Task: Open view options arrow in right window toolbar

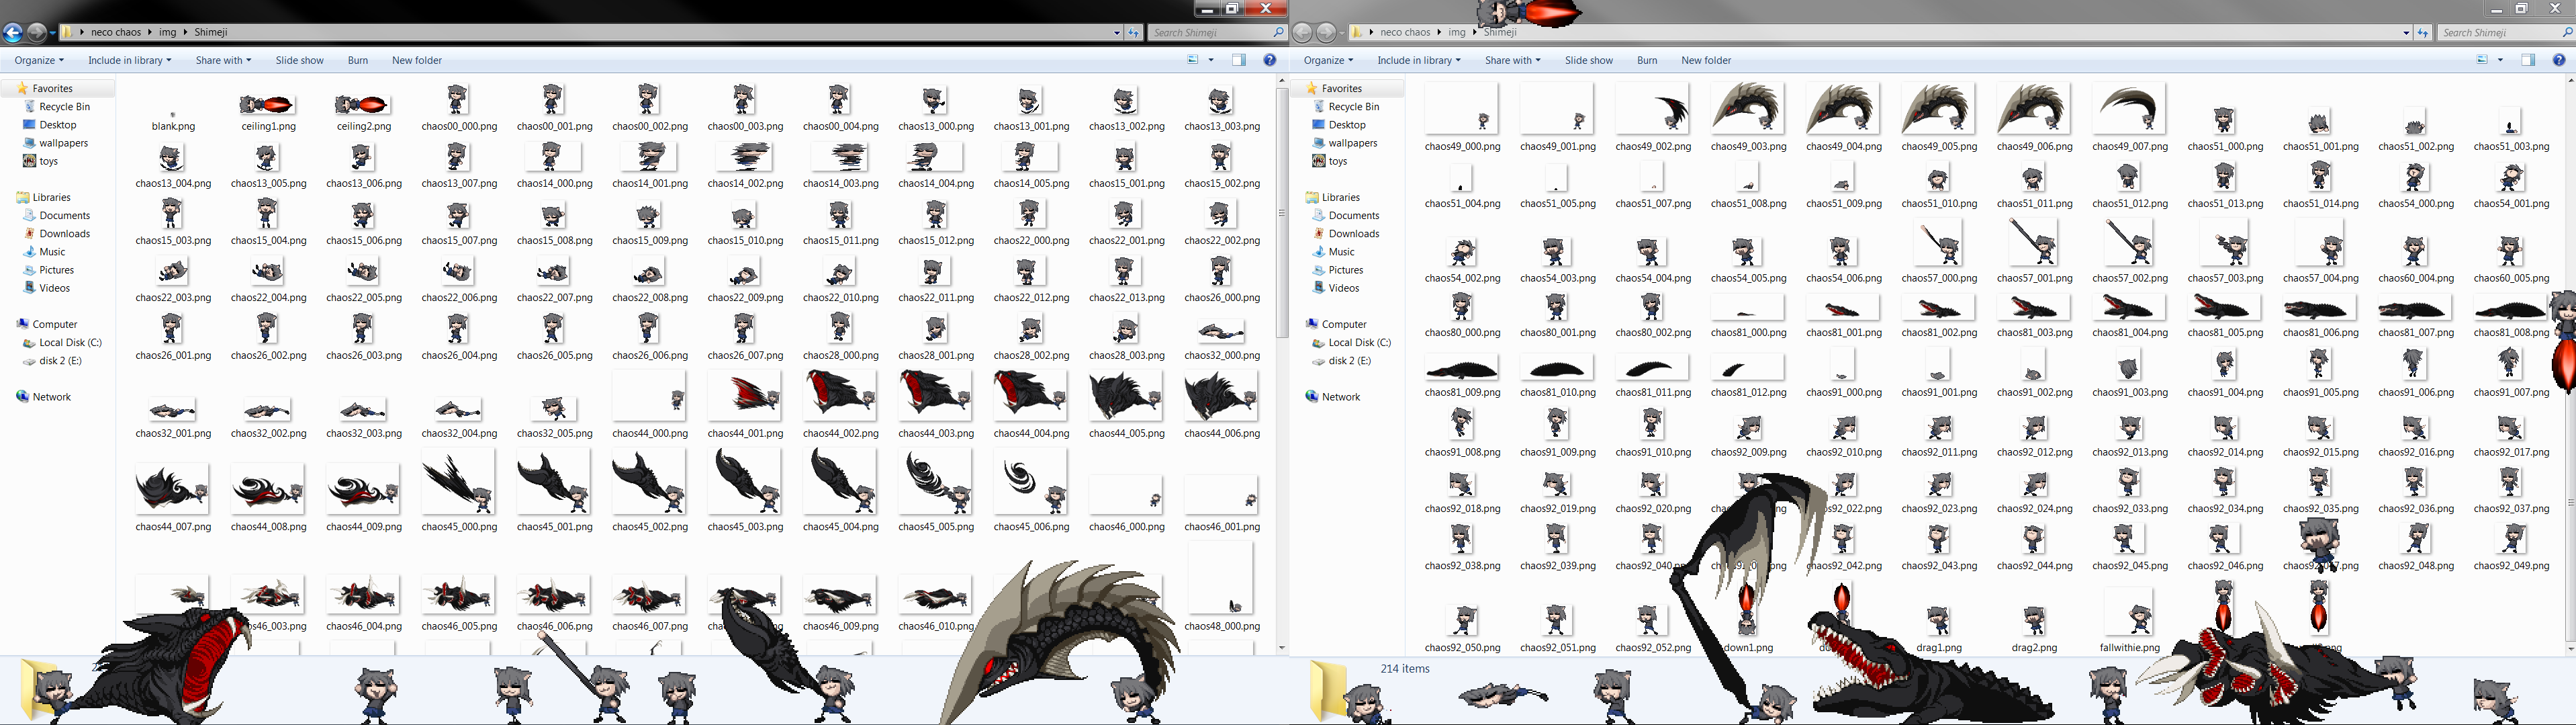Action: point(2500,60)
